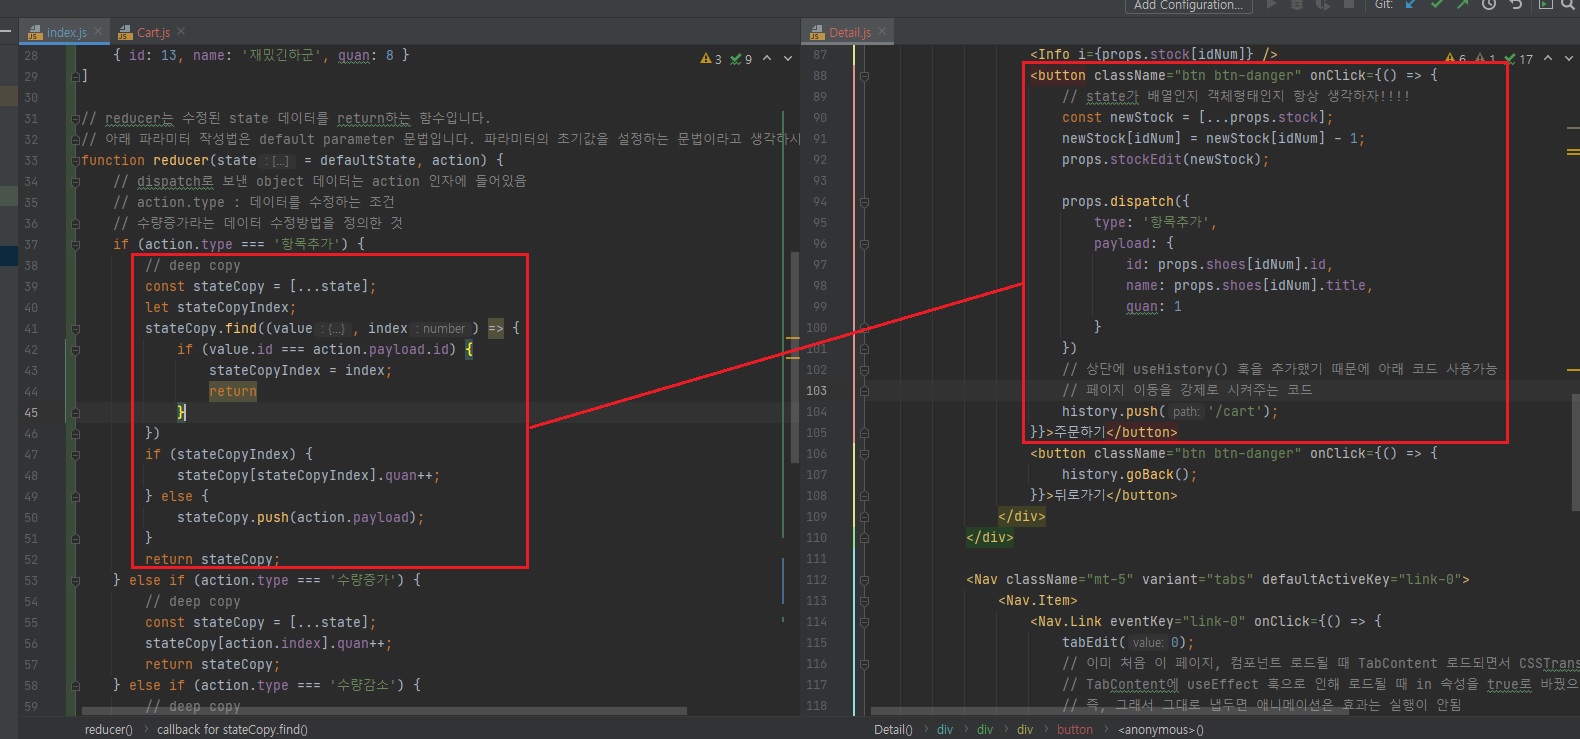The height and width of the screenshot is (739, 1580).
Task: Click the Git commit checkmark icon
Action: (1437, 4)
